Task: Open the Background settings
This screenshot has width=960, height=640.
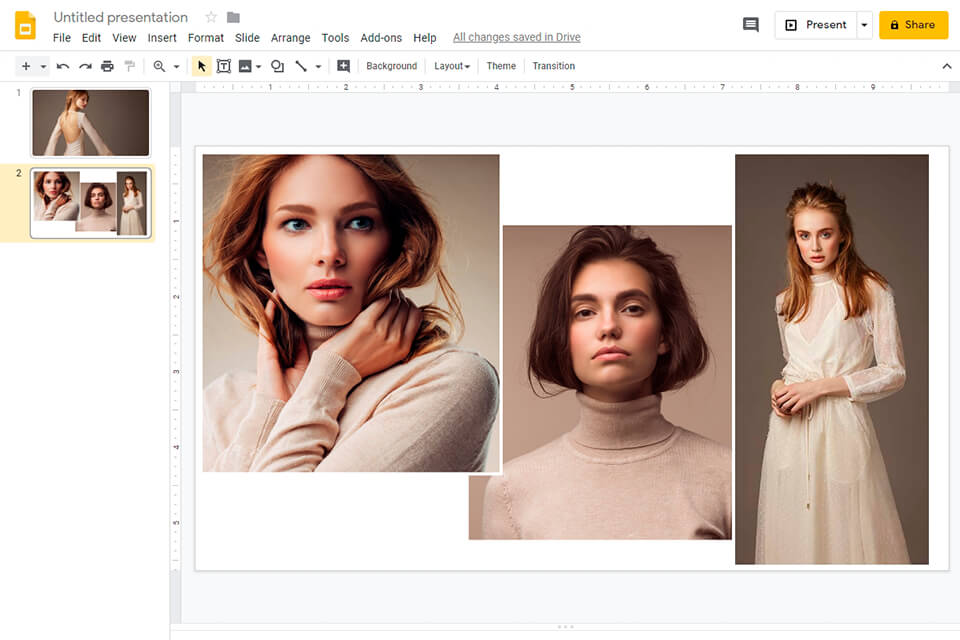Action: click(391, 66)
